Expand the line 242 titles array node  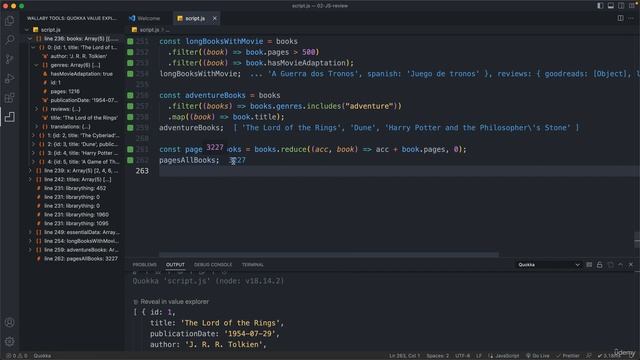click(x=30, y=179)
